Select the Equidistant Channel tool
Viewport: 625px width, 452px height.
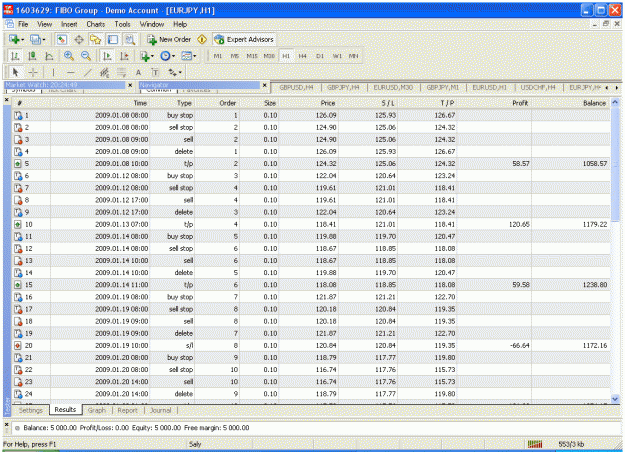point(104,73)
